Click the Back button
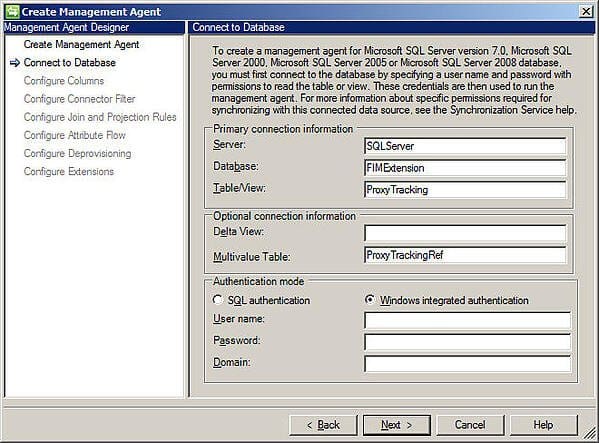Viewport: 599px width, 443px height. click(x=323, y=425)
